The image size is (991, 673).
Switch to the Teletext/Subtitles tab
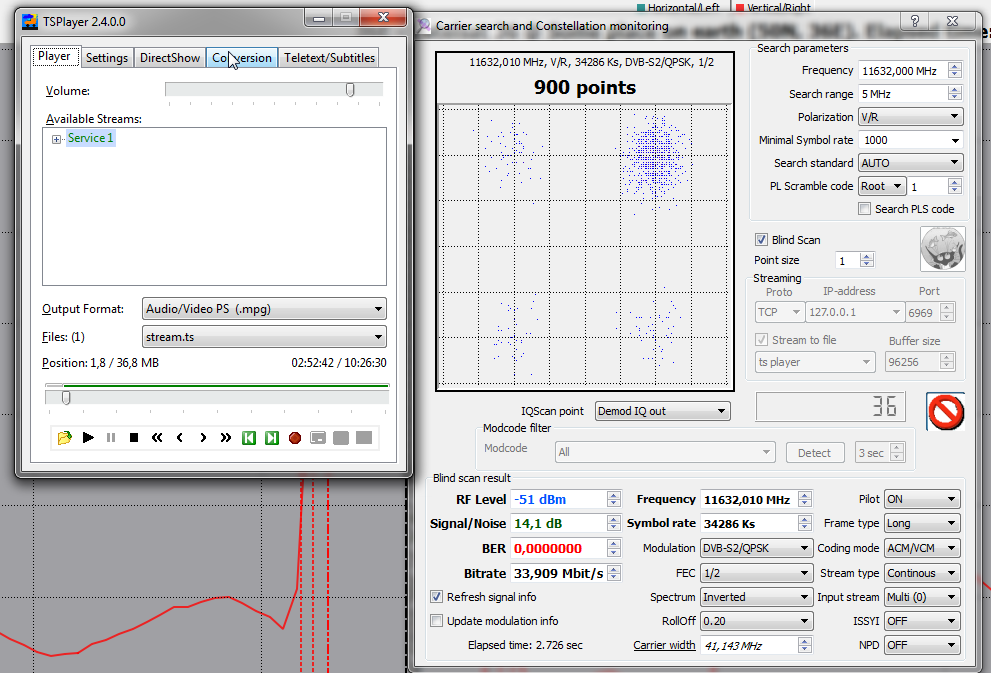(x=329, y=58)
